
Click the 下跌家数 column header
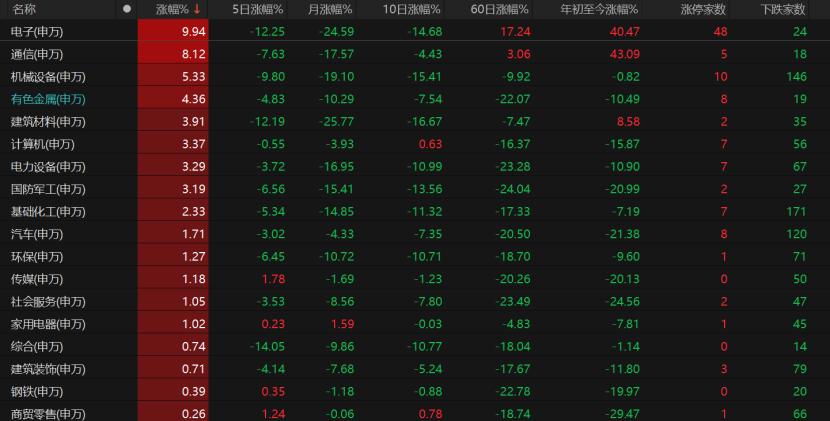[x=783, y=9]
